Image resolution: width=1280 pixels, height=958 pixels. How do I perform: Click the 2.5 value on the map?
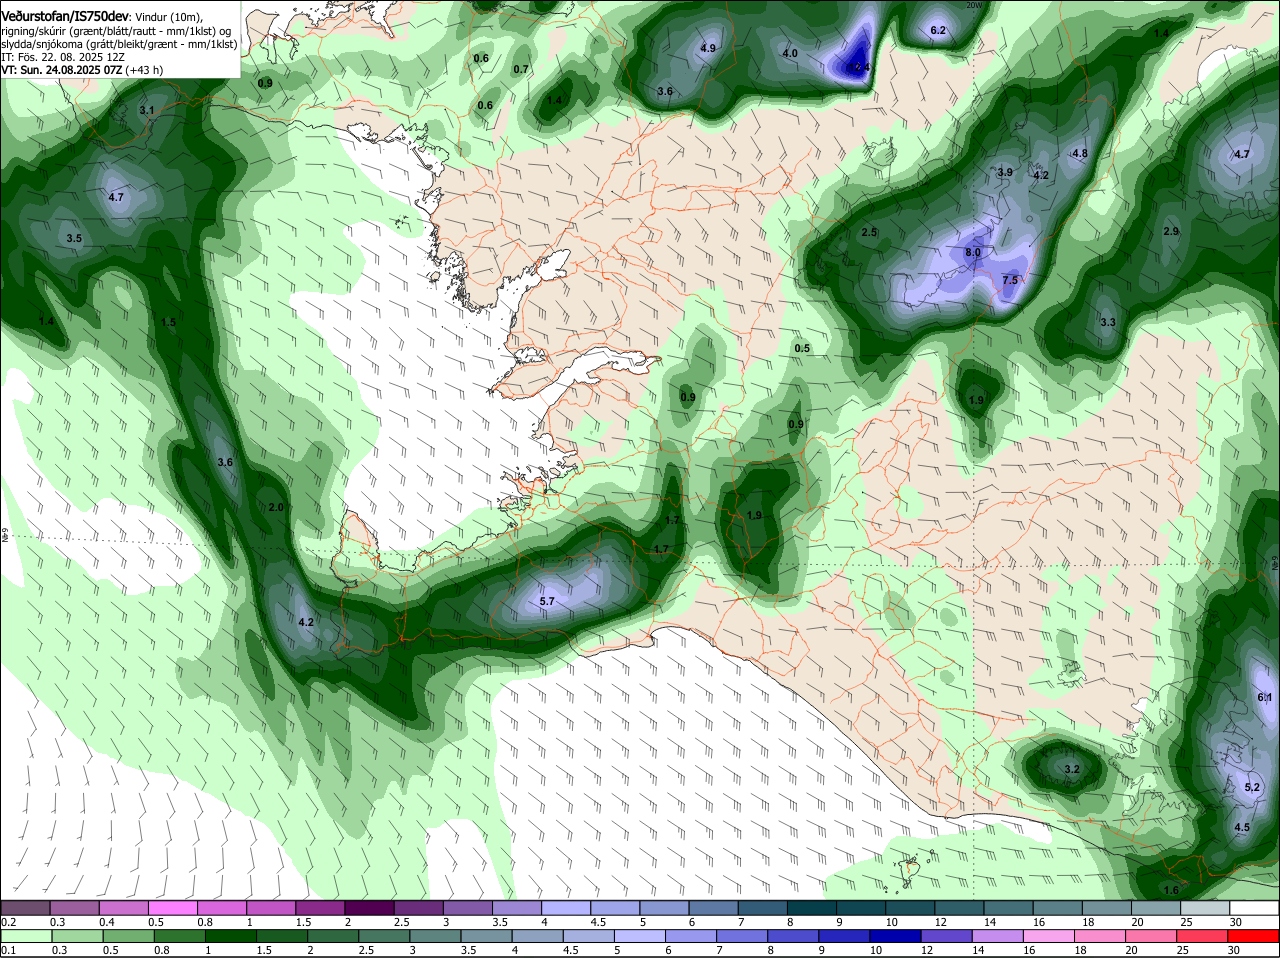pyautogui.click(x=870, y=233)
